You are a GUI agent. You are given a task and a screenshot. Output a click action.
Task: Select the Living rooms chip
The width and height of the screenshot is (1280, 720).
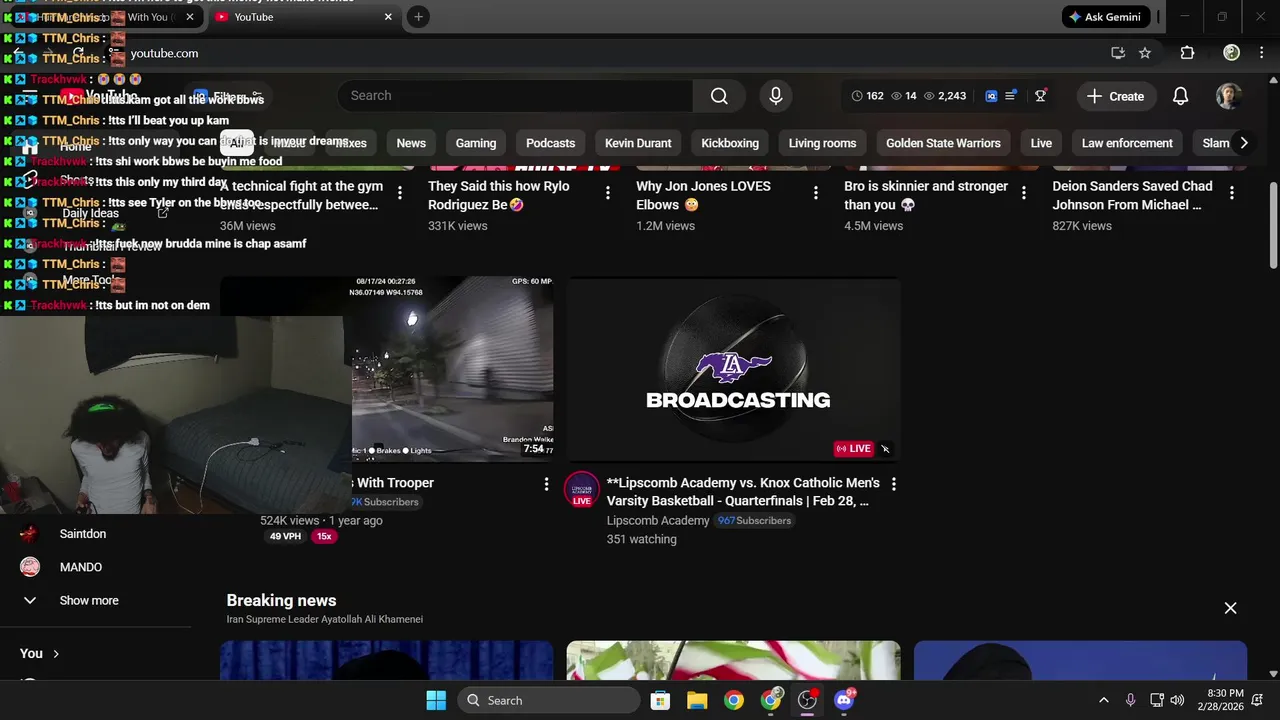(822, 143)
